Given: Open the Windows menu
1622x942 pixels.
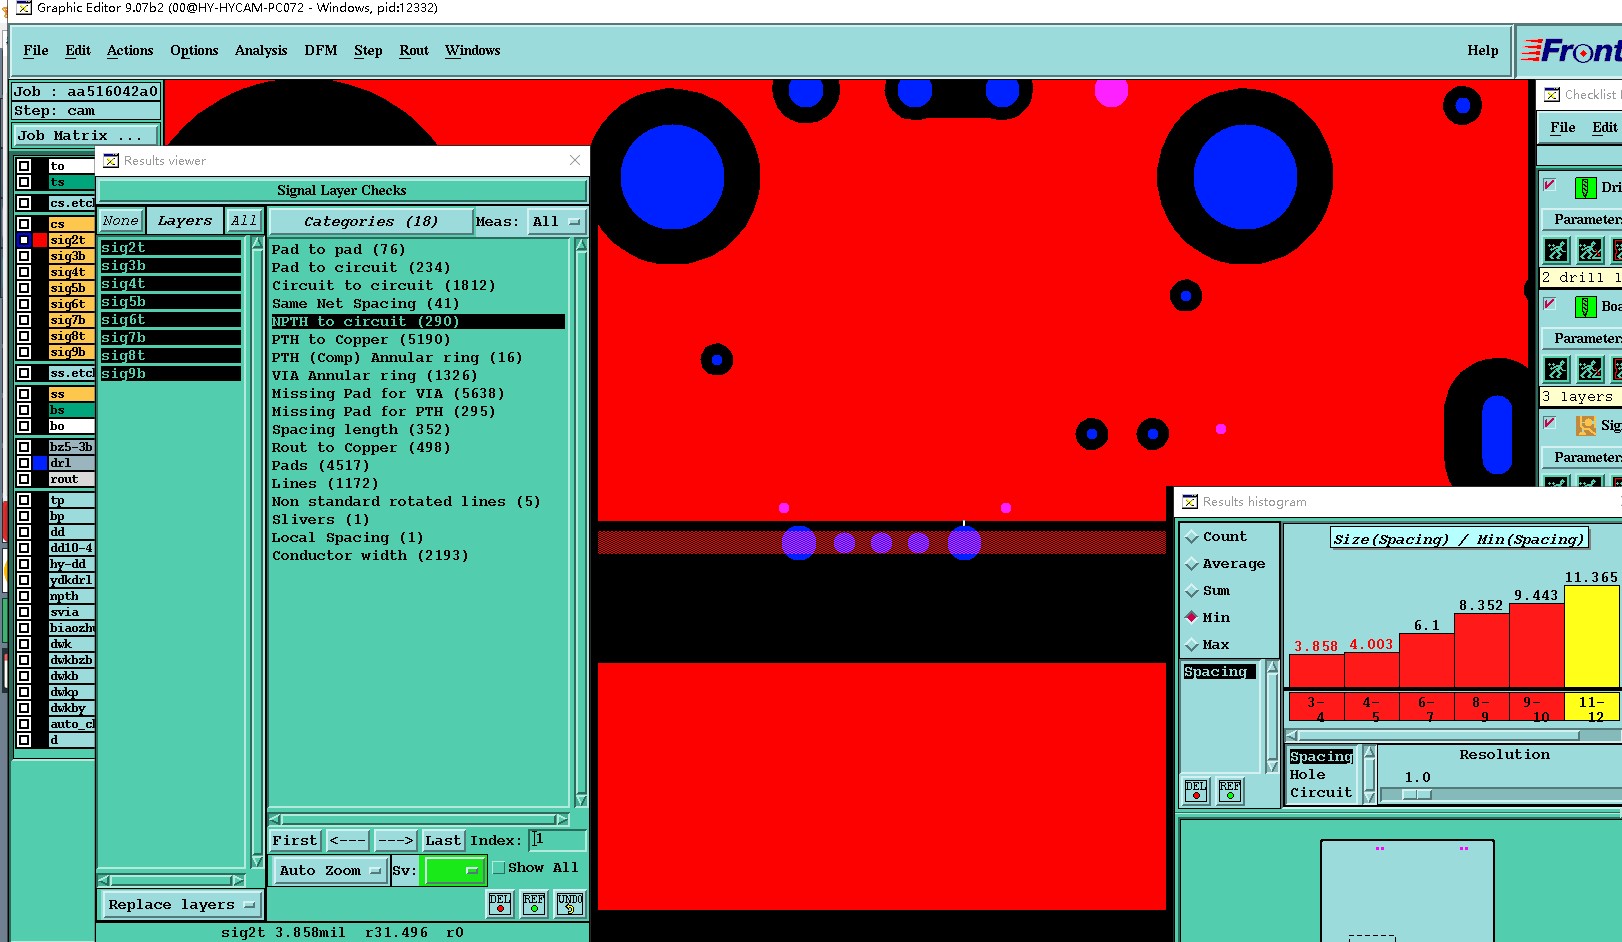Looking at the screenshot, I should tap(473, 51).
